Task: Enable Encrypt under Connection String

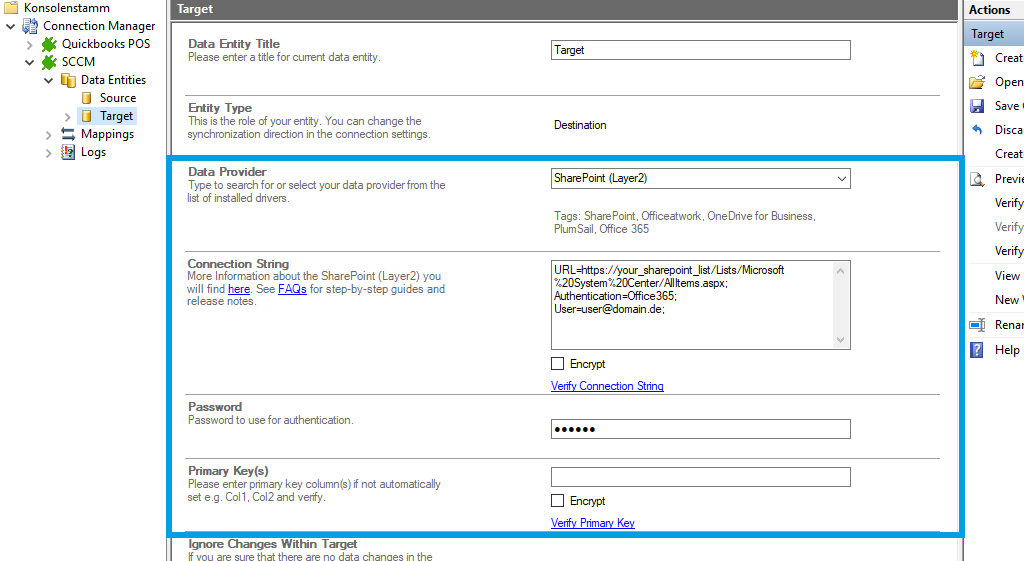Action: [558, 364]
